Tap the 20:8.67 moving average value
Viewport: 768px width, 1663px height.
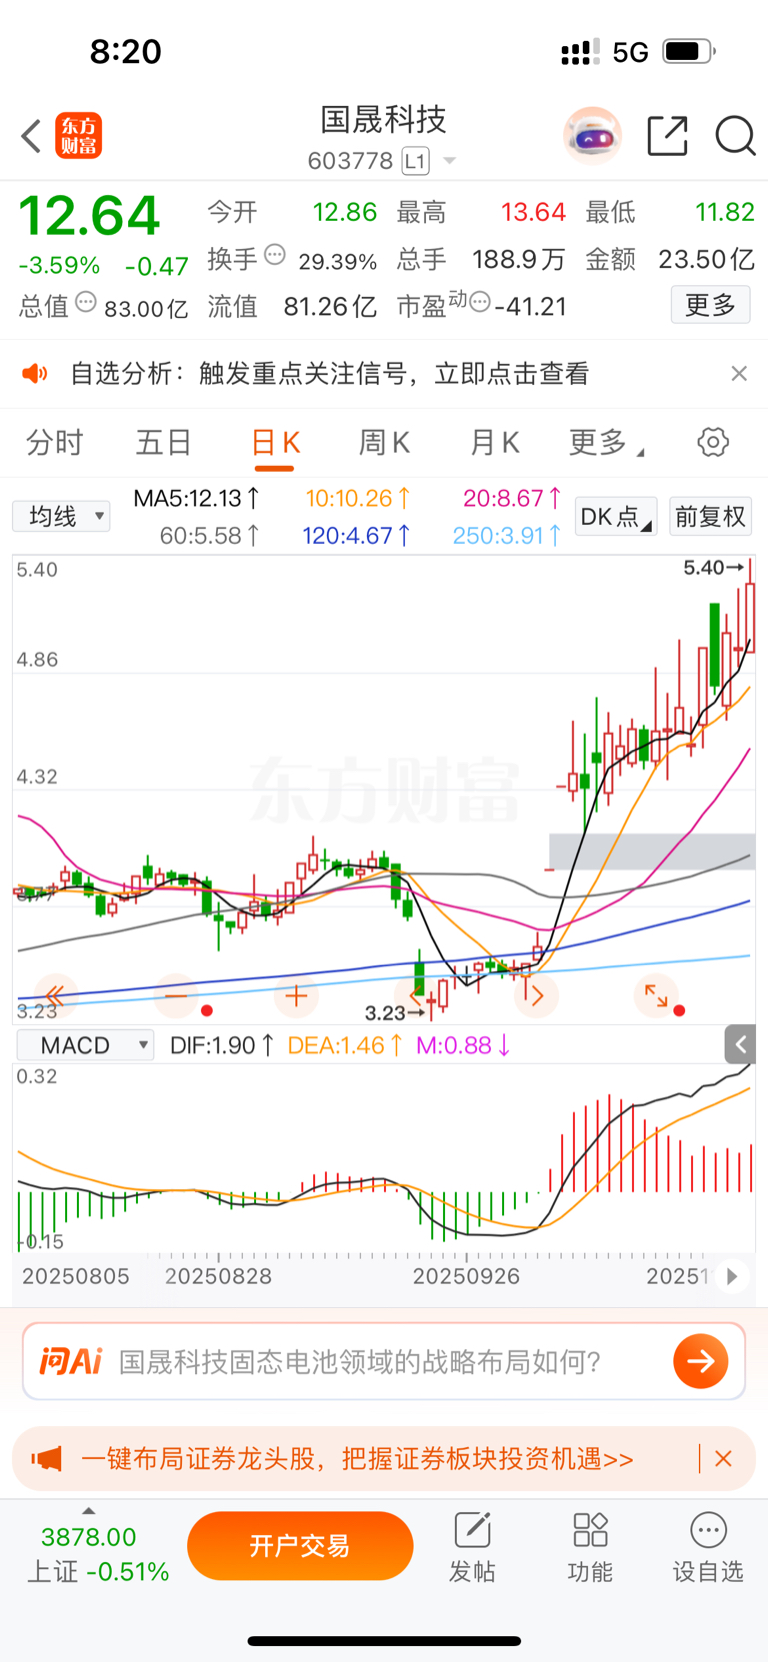coord(513,498)
